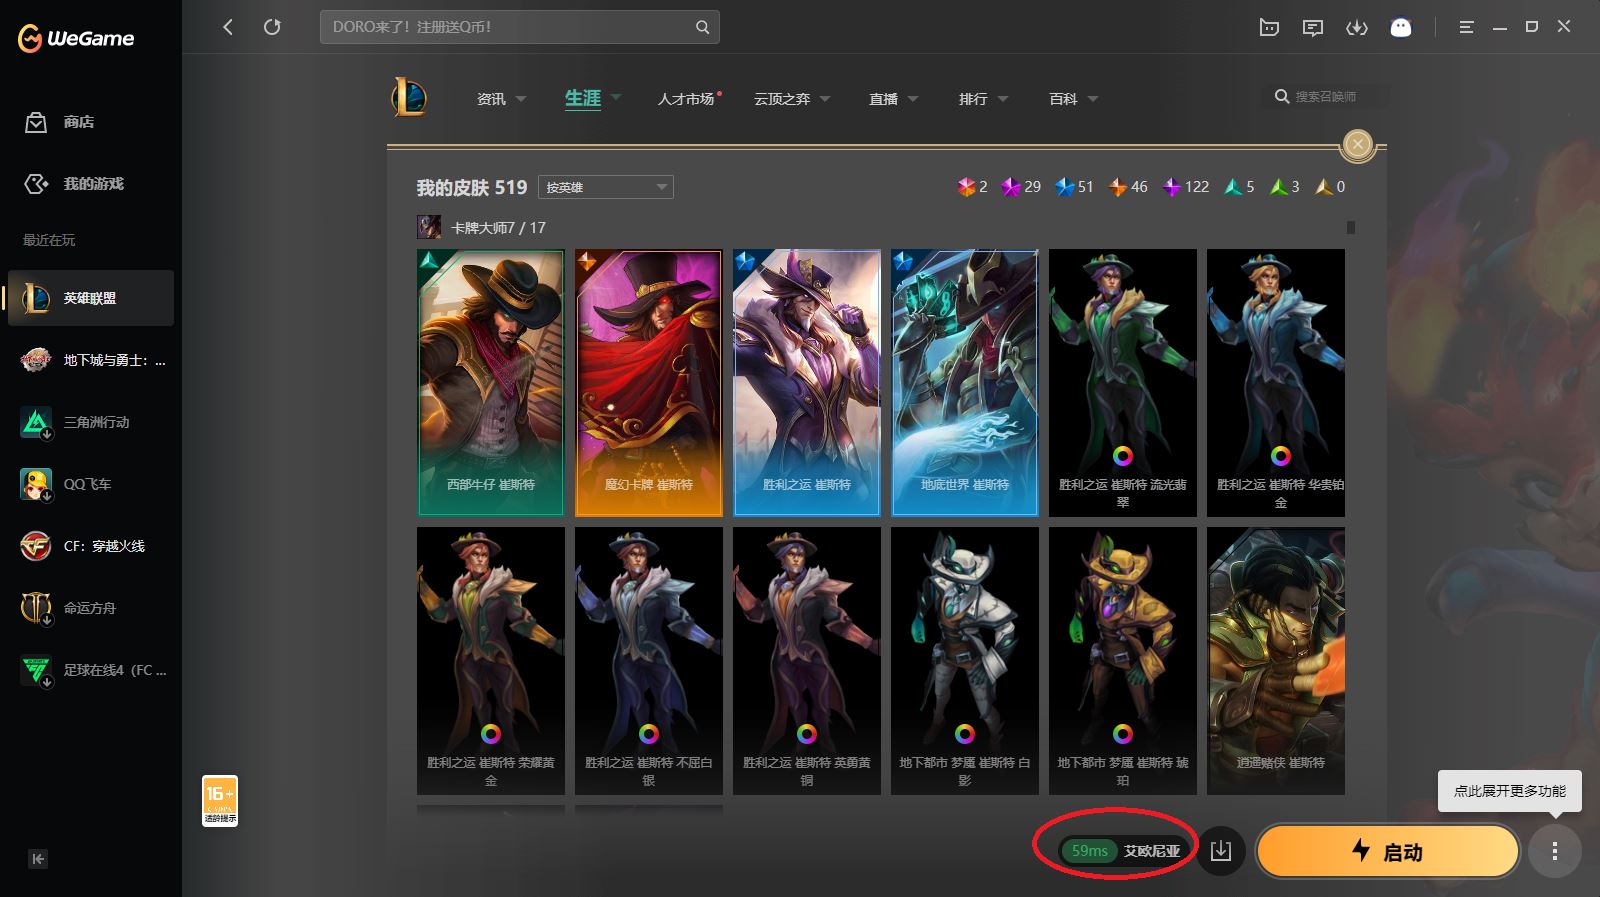Open the 地下都市 梦魇 白影 skin card
Image resolution: width=1600 pixels, height=897 pixels.
[965, 661]
